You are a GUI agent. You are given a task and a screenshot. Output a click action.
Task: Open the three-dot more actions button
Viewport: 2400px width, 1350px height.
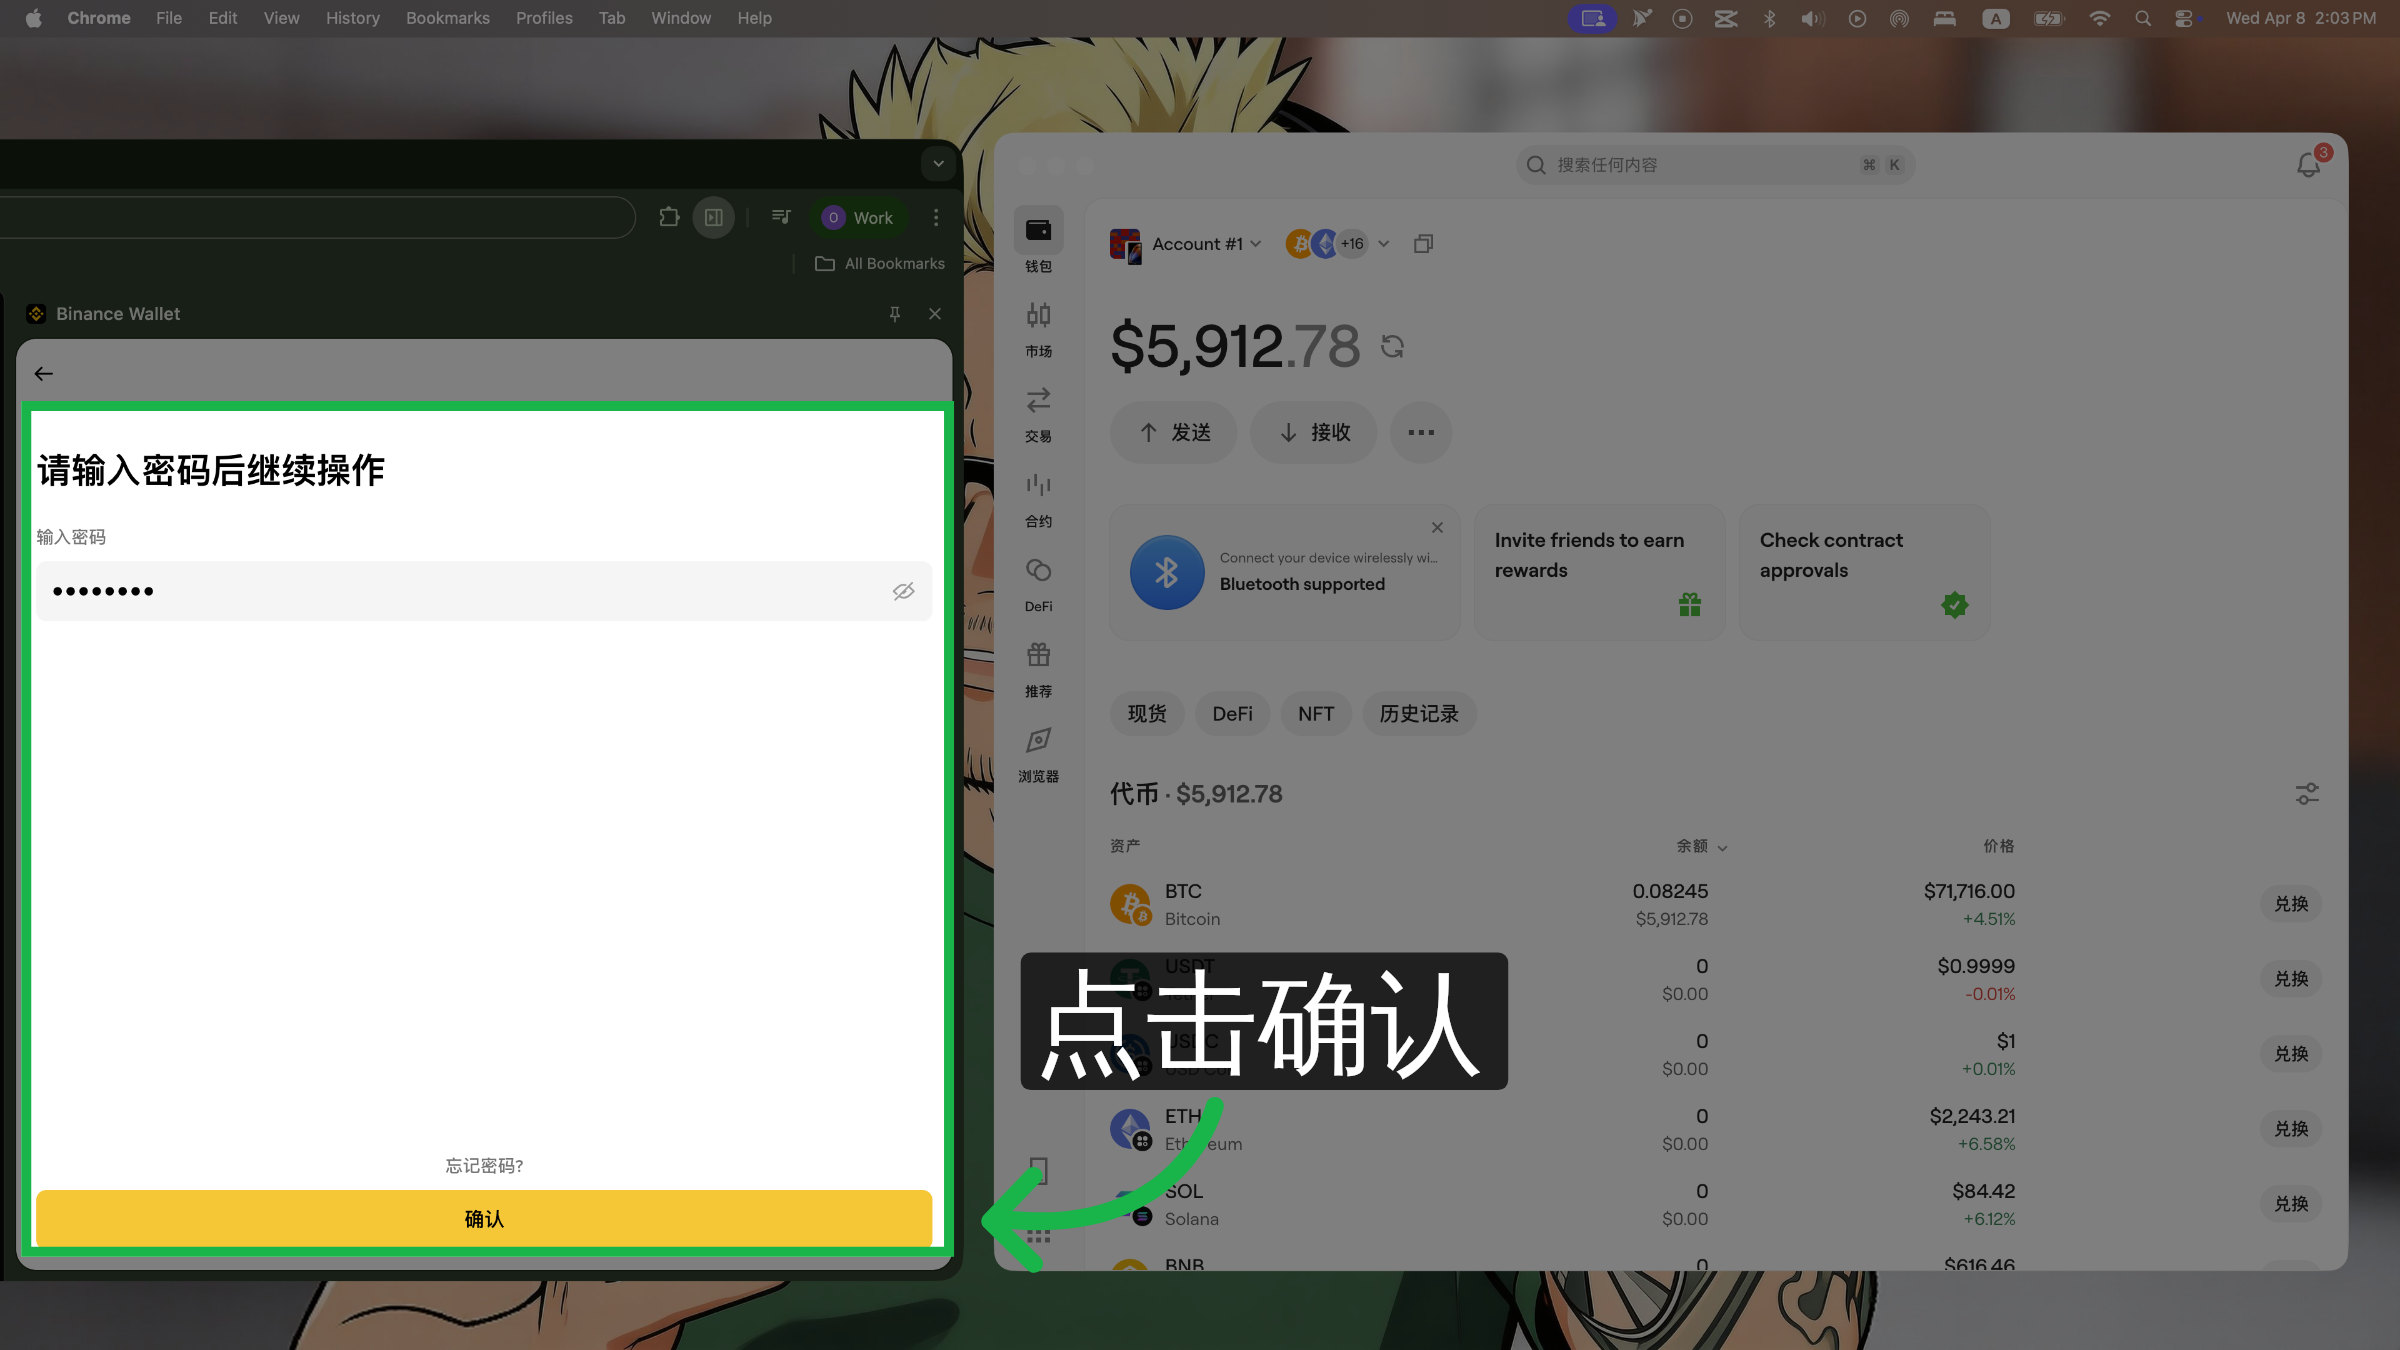point(1421,432)
